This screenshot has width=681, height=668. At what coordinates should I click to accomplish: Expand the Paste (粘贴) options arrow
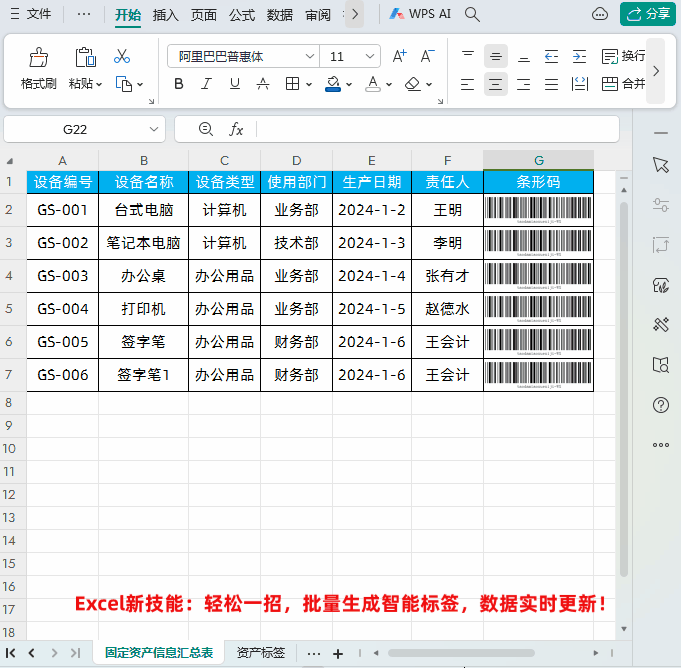[x=99, y=84]
